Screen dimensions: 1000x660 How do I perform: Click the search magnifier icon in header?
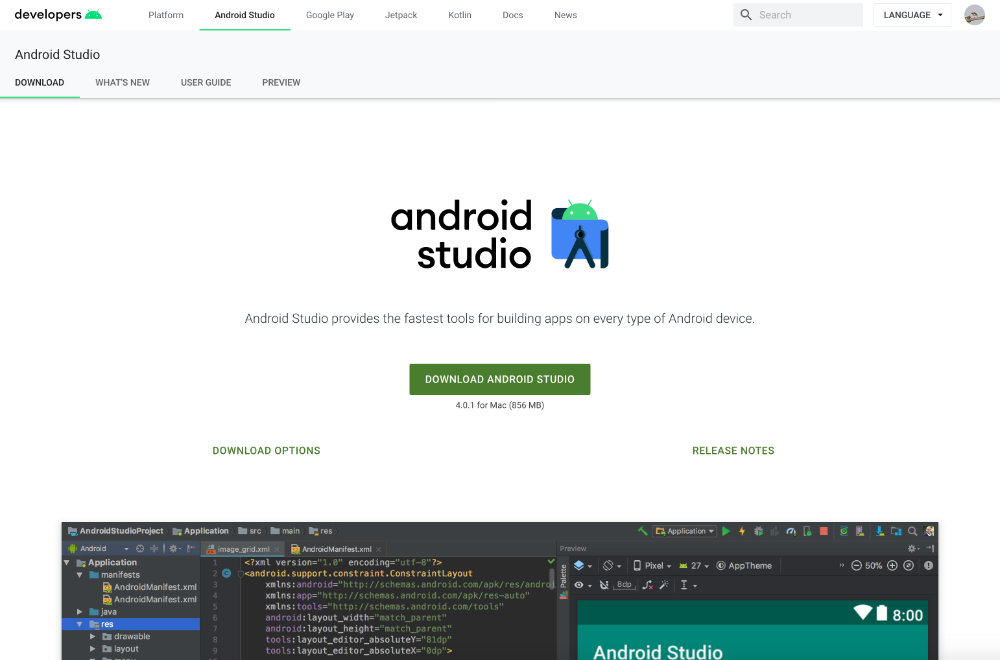point(746,15)
